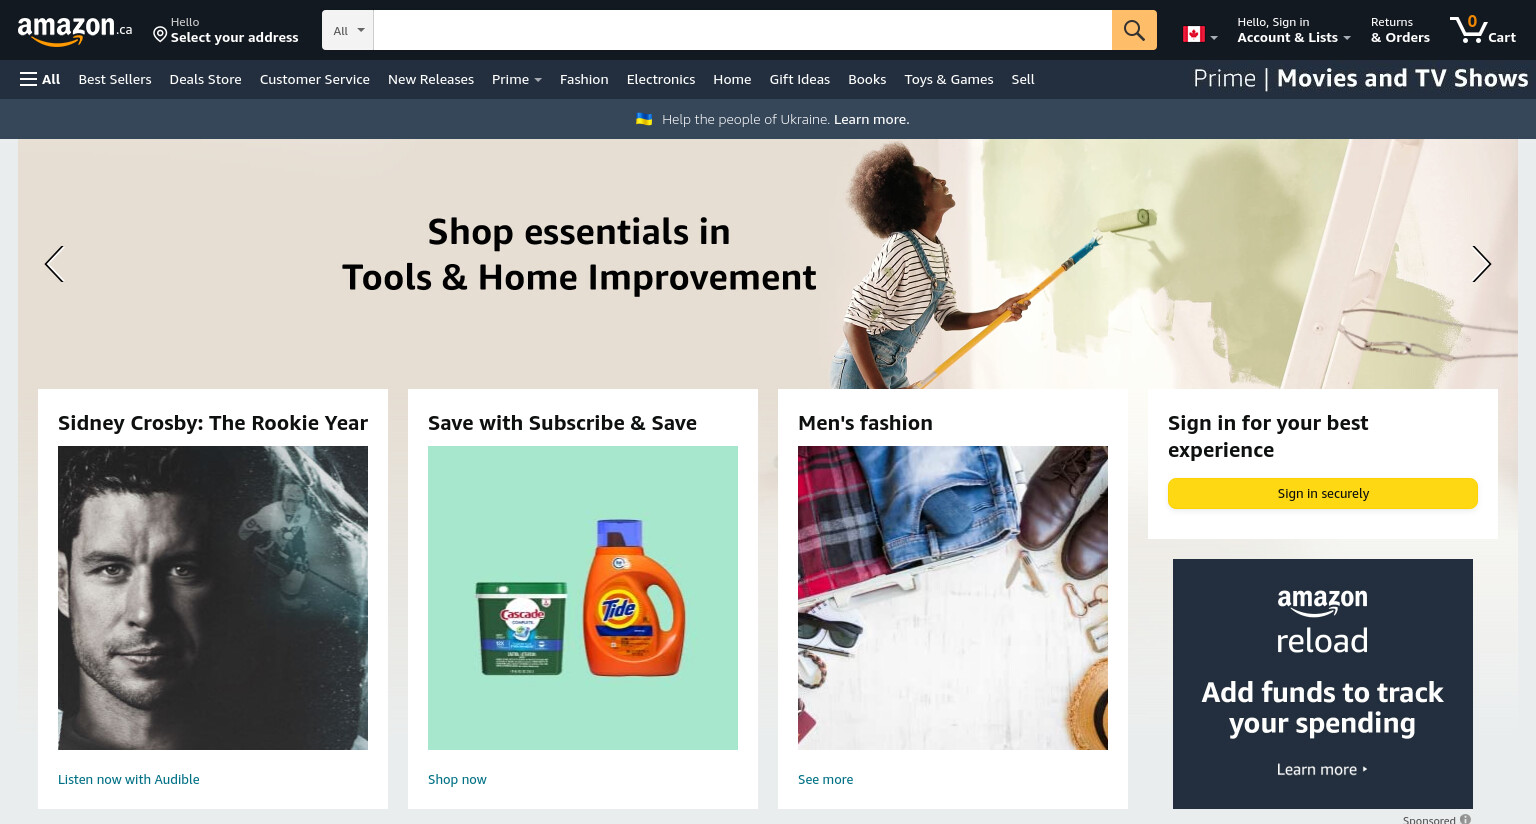
Task: Open the shopping cart icon
Action: (1483, 30)
